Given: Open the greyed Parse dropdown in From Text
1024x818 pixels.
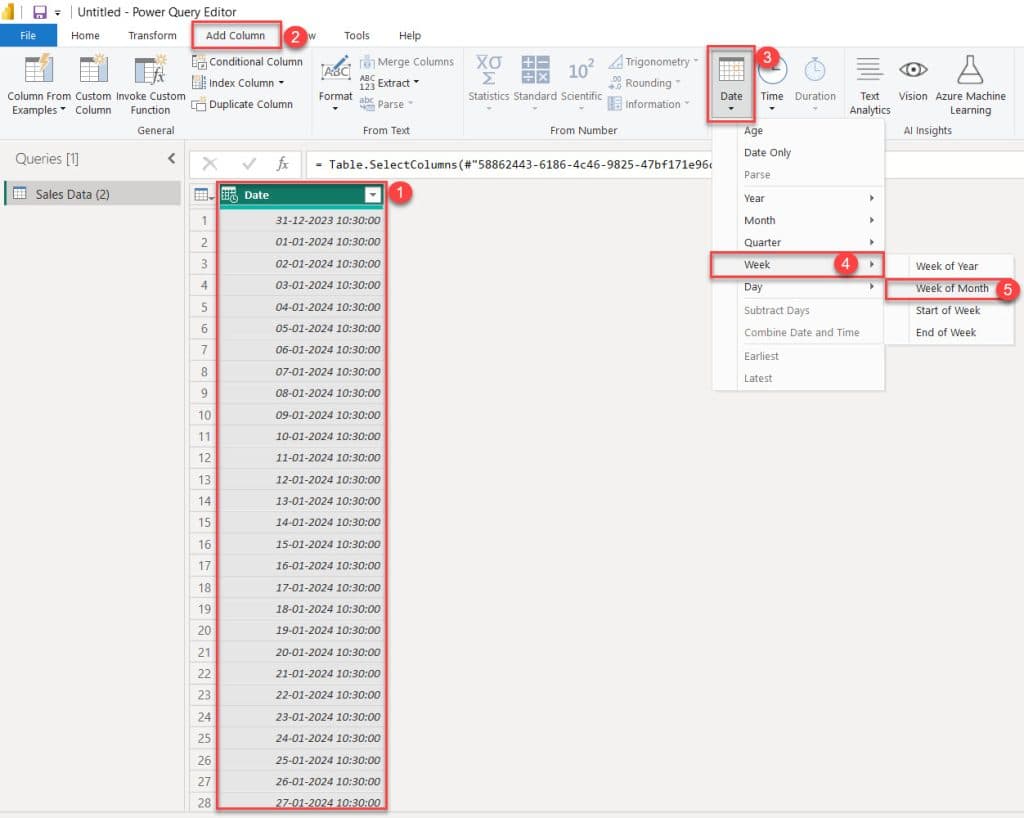Looking at the screenshot, I should 387,104.
